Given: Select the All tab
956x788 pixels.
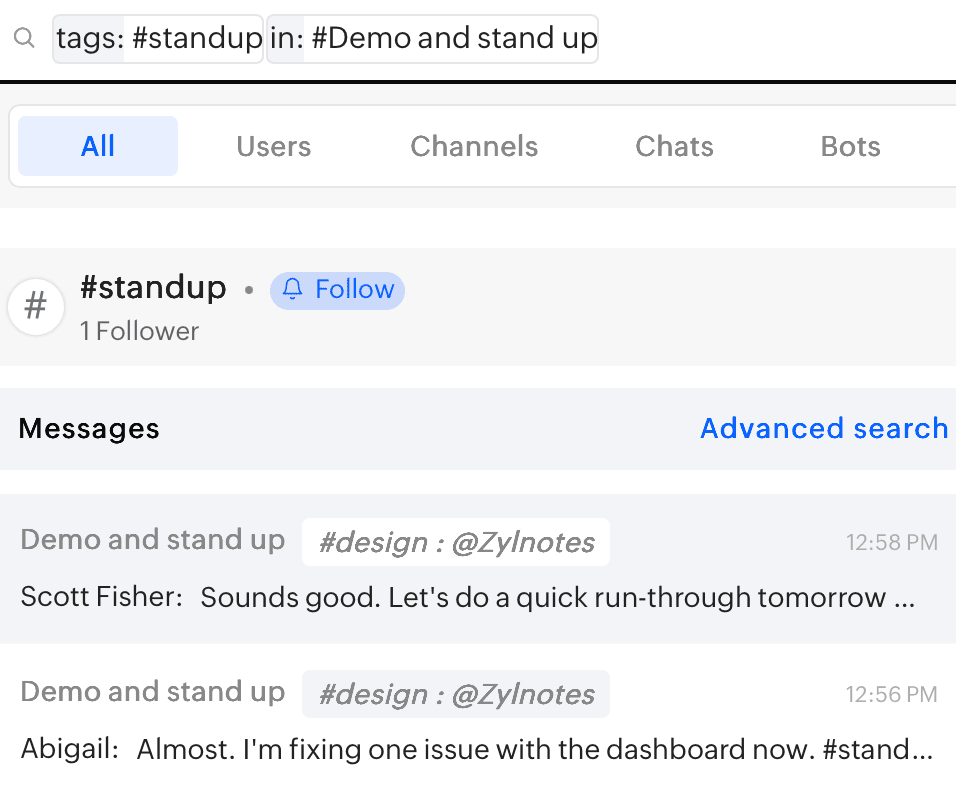Looking at the screenshot, I should 98,146.
